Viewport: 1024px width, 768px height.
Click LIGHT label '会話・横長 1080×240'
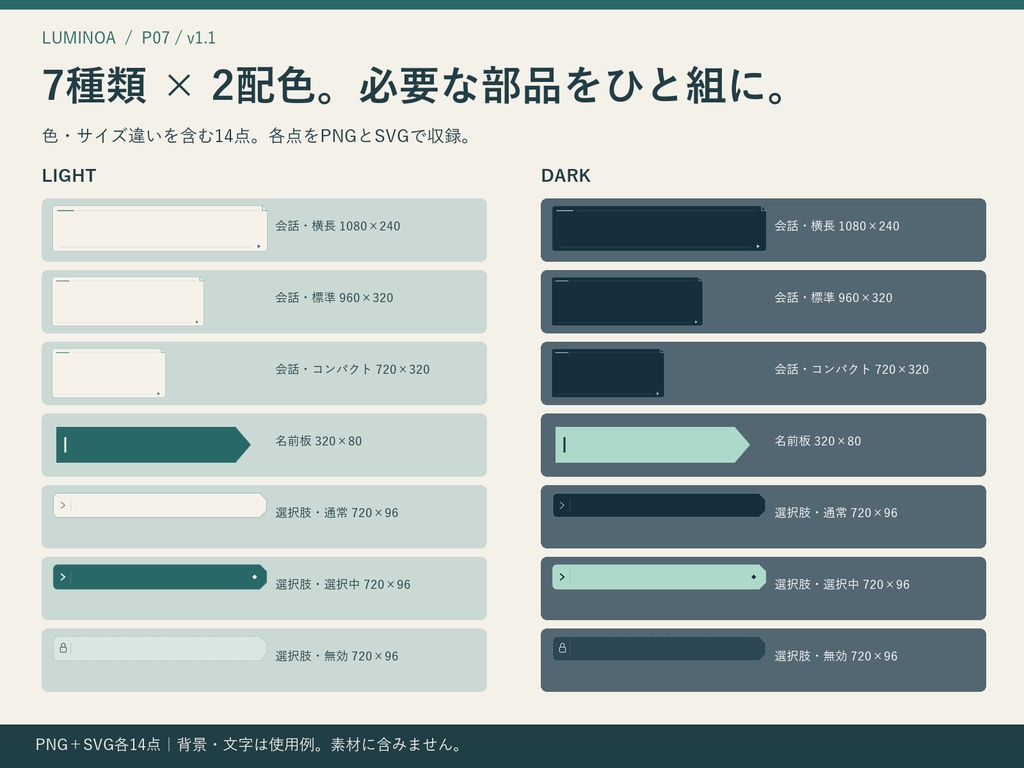pyautogui.click(x=338, y=226)
